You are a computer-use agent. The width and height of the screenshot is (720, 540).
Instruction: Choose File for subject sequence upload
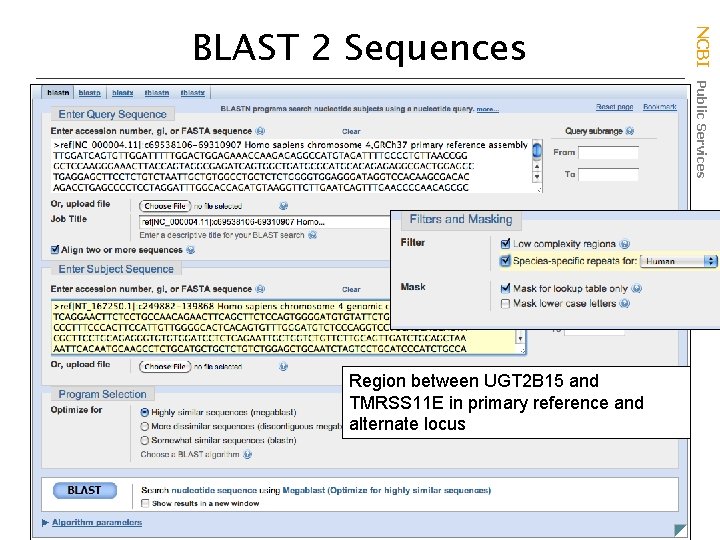click(x=165, y=366)
